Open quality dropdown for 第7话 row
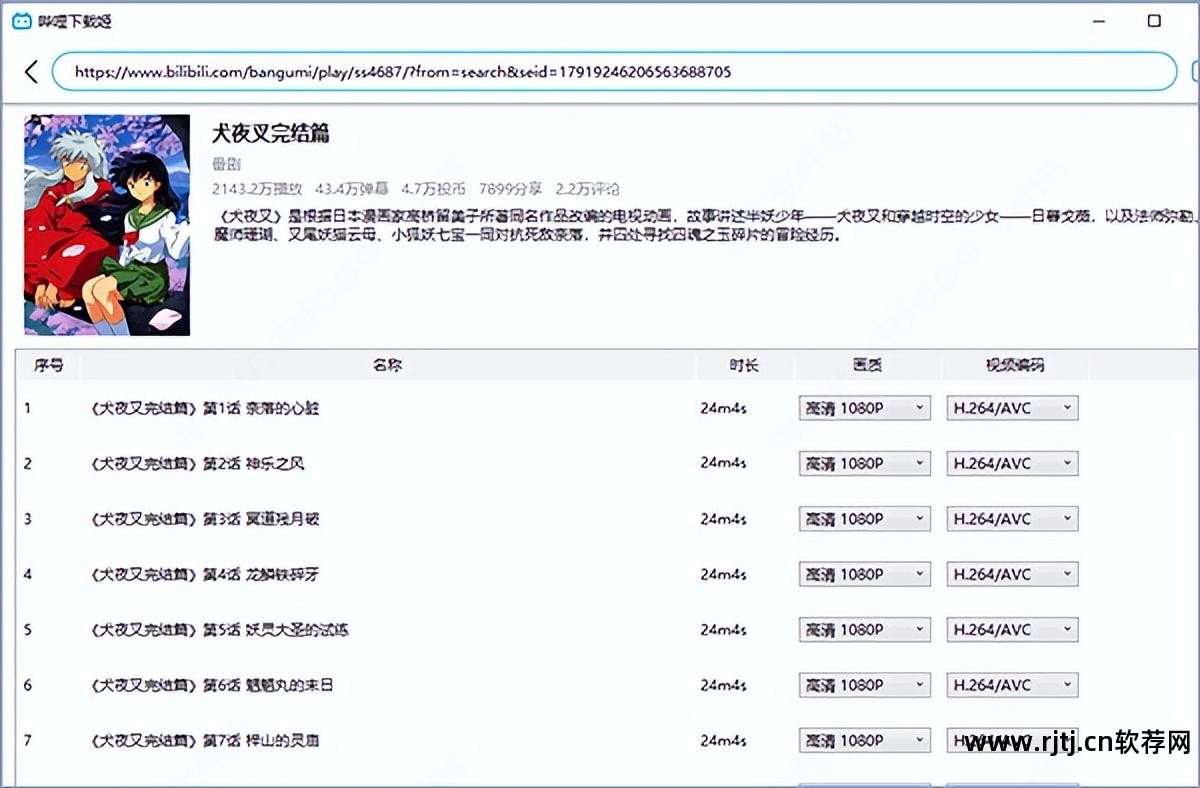 coord(865,741)
